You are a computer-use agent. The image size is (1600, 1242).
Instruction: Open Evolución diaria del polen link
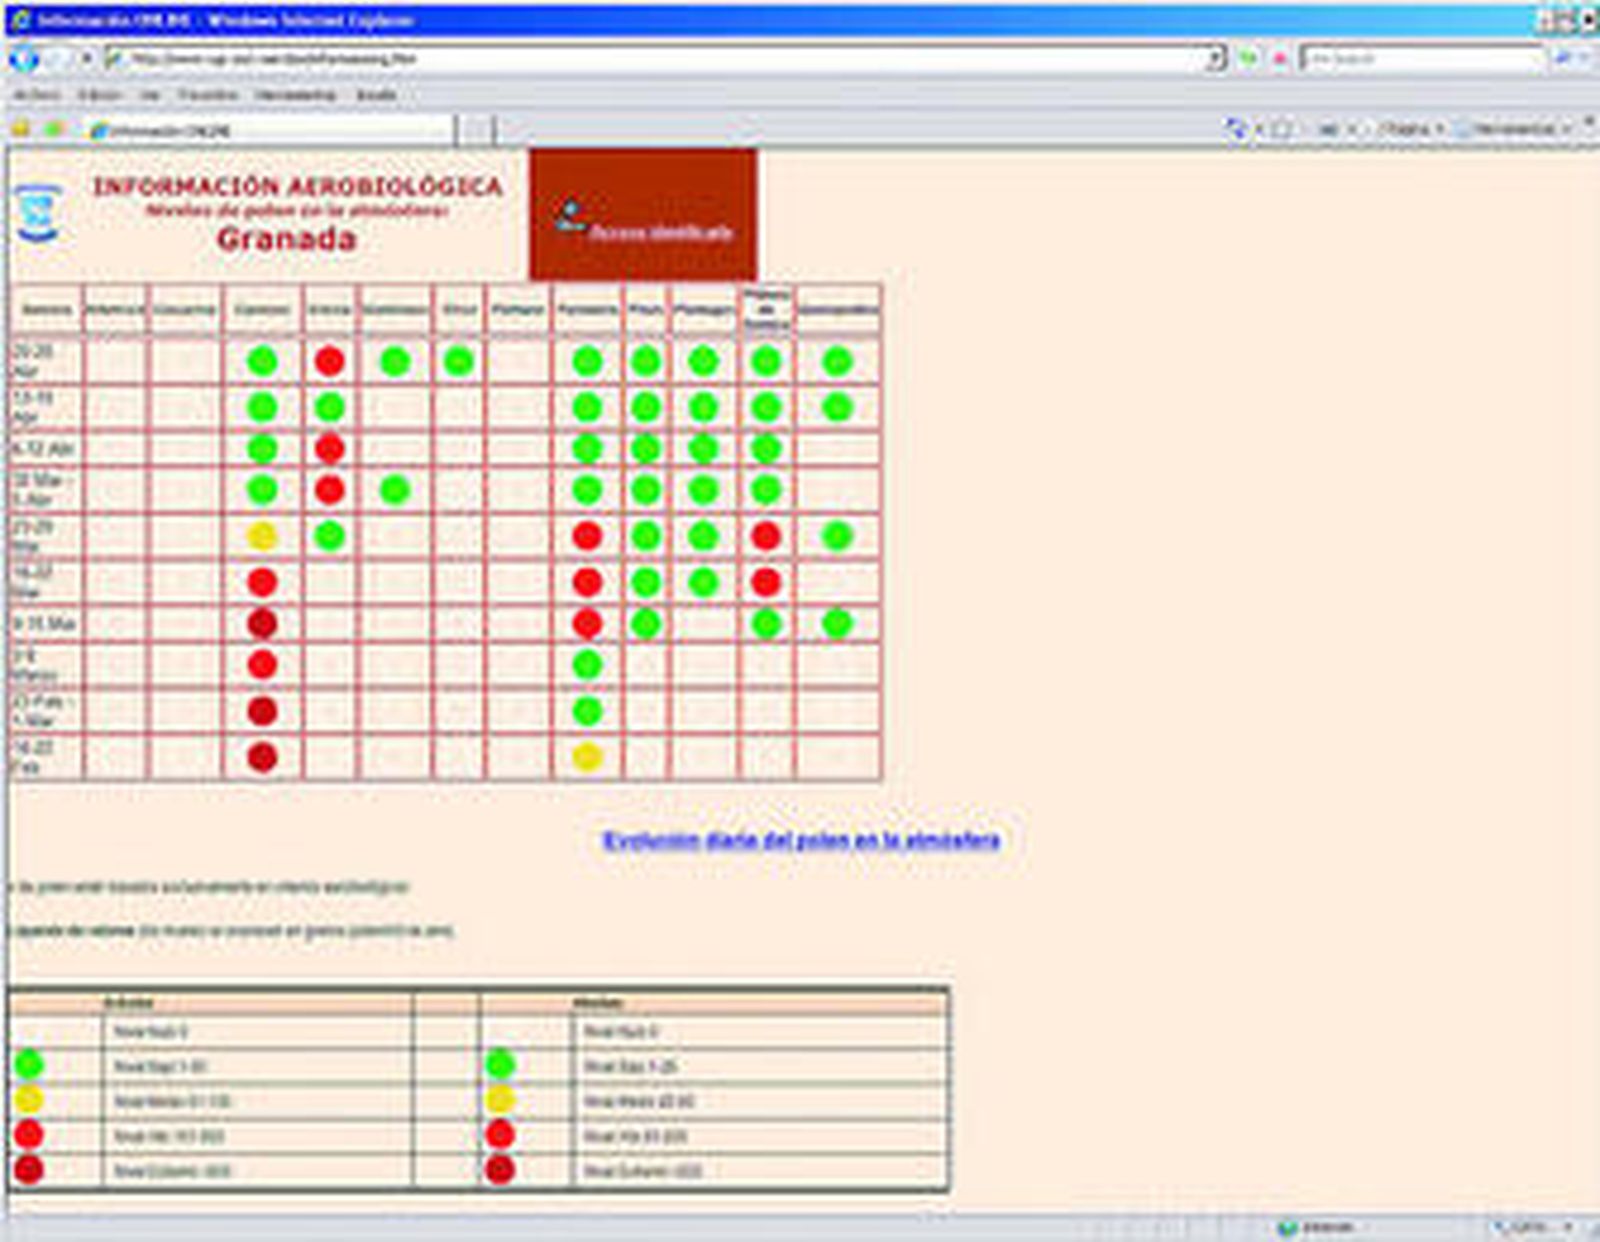[x=801, y=841]
